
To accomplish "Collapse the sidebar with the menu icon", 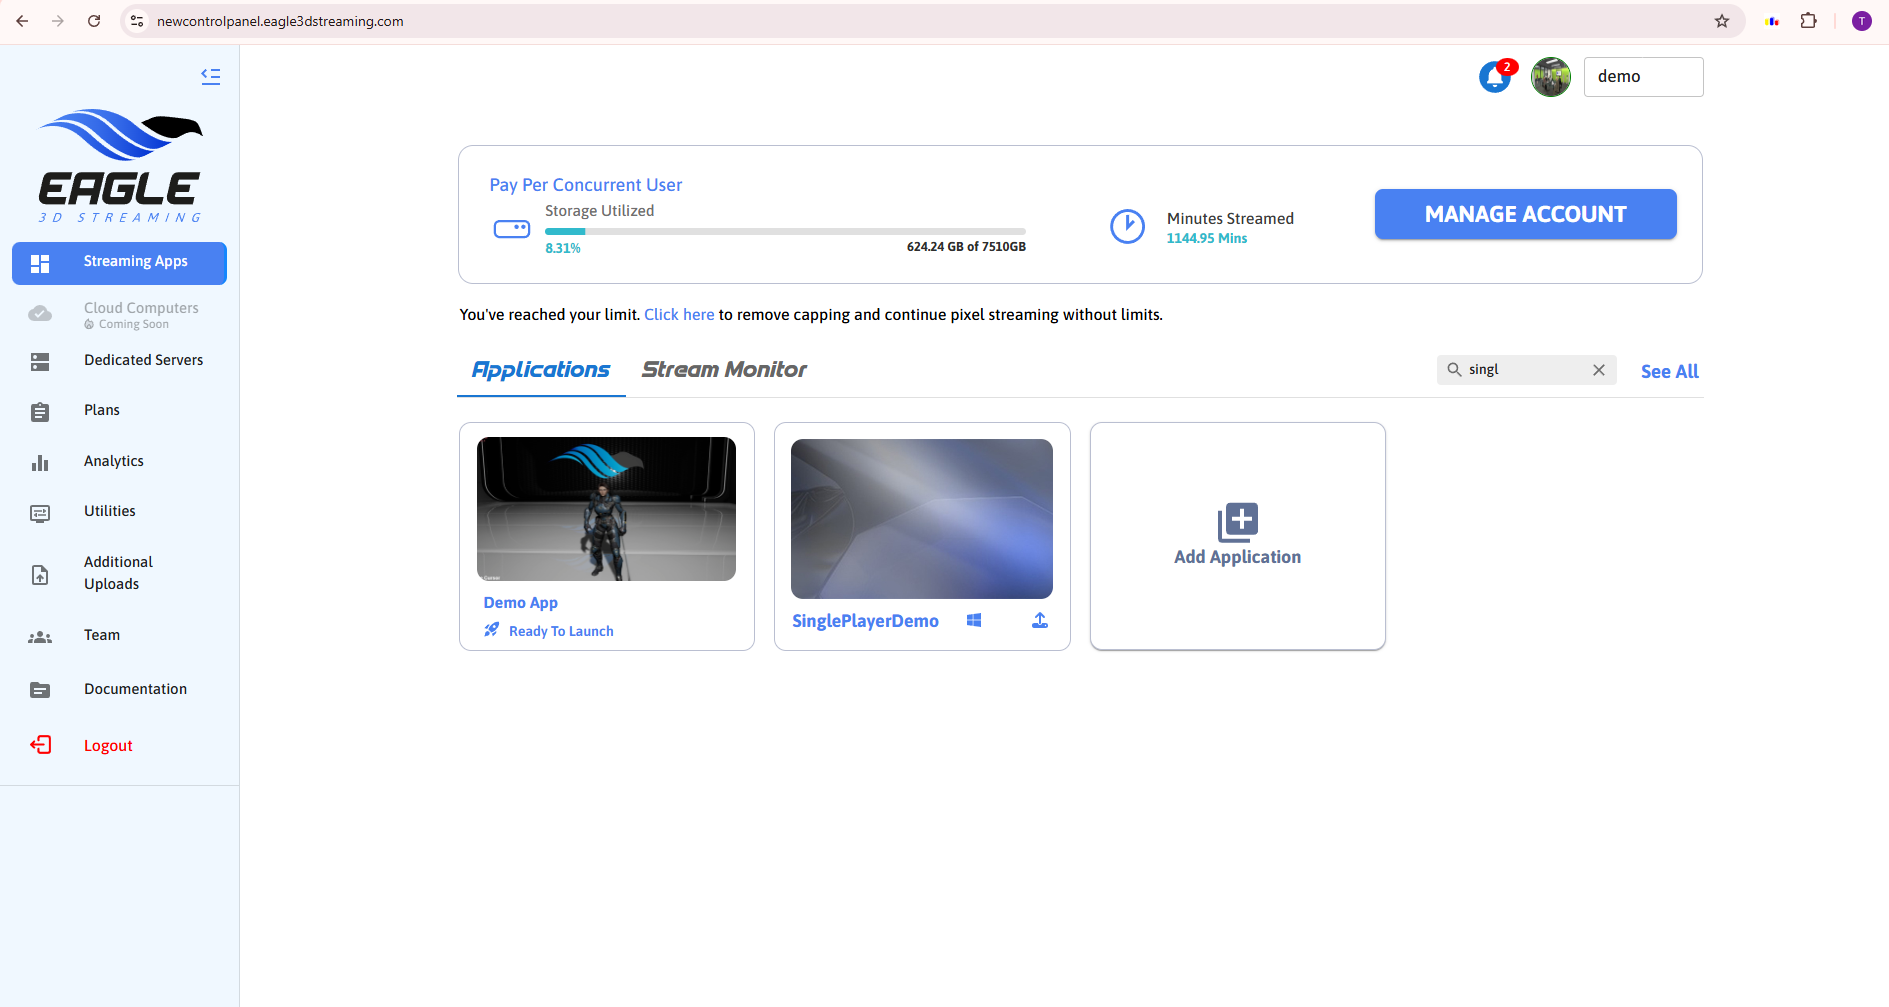I will point(210,76).
